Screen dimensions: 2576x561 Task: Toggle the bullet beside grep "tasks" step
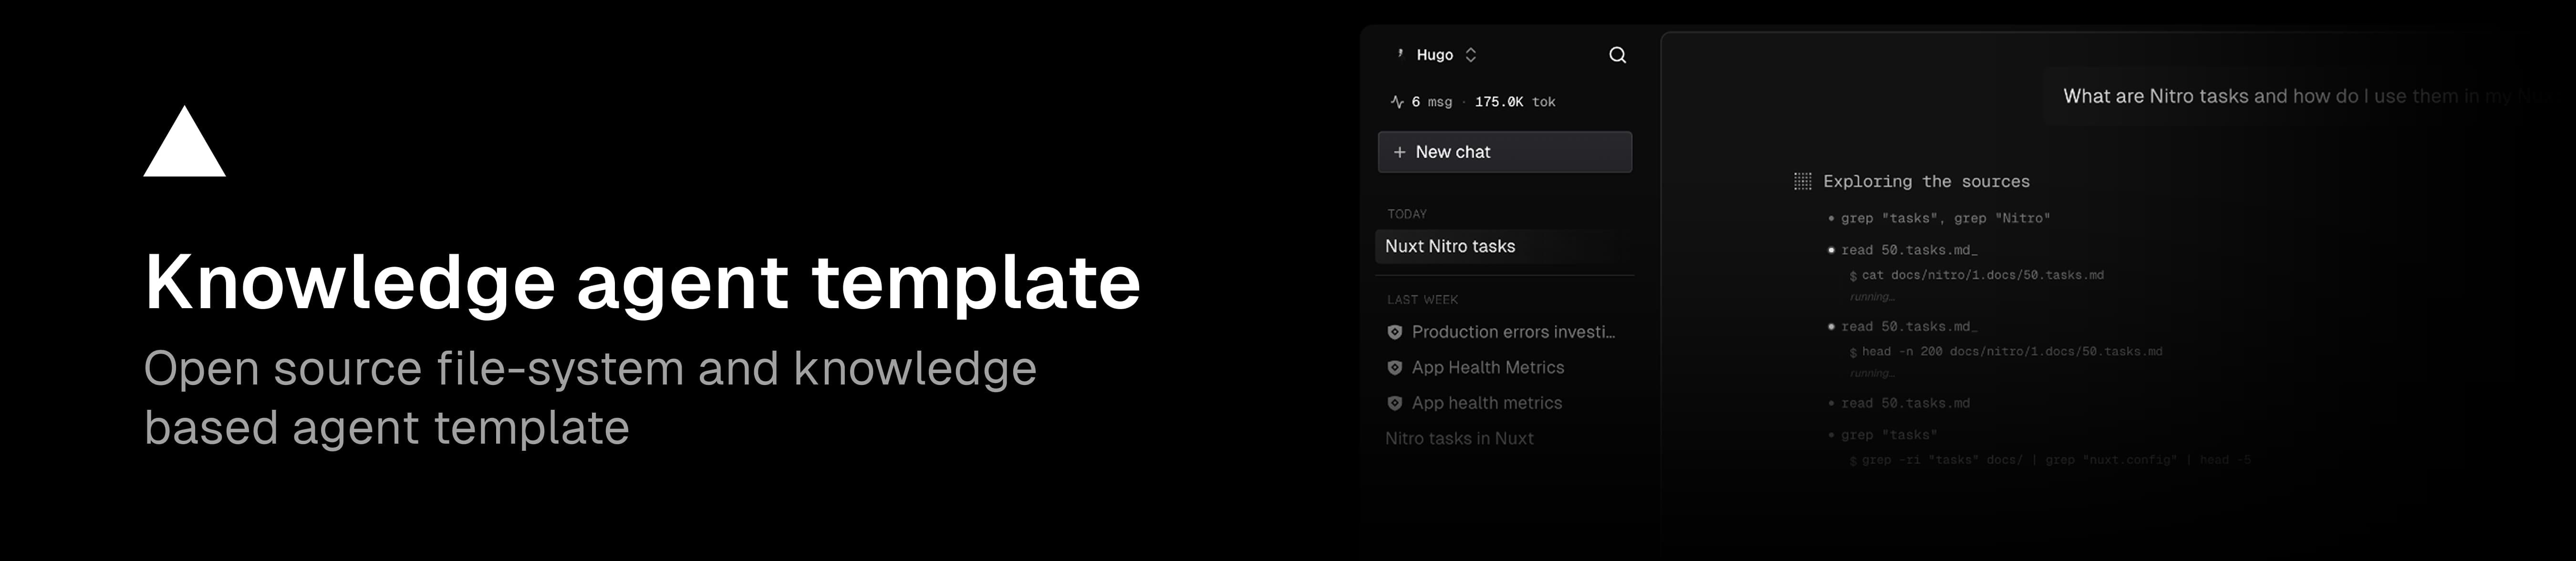pyautogui.click(x=1830, y=435)
